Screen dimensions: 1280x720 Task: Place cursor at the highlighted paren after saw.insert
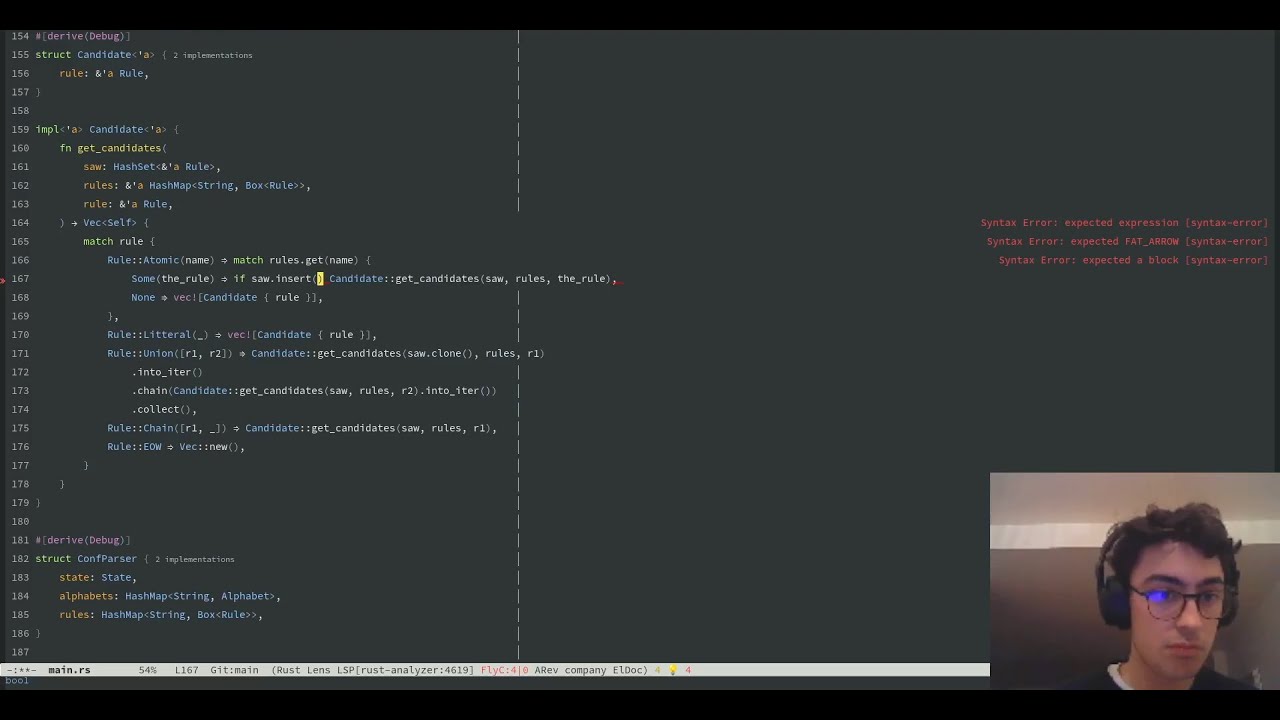point(320,279)
